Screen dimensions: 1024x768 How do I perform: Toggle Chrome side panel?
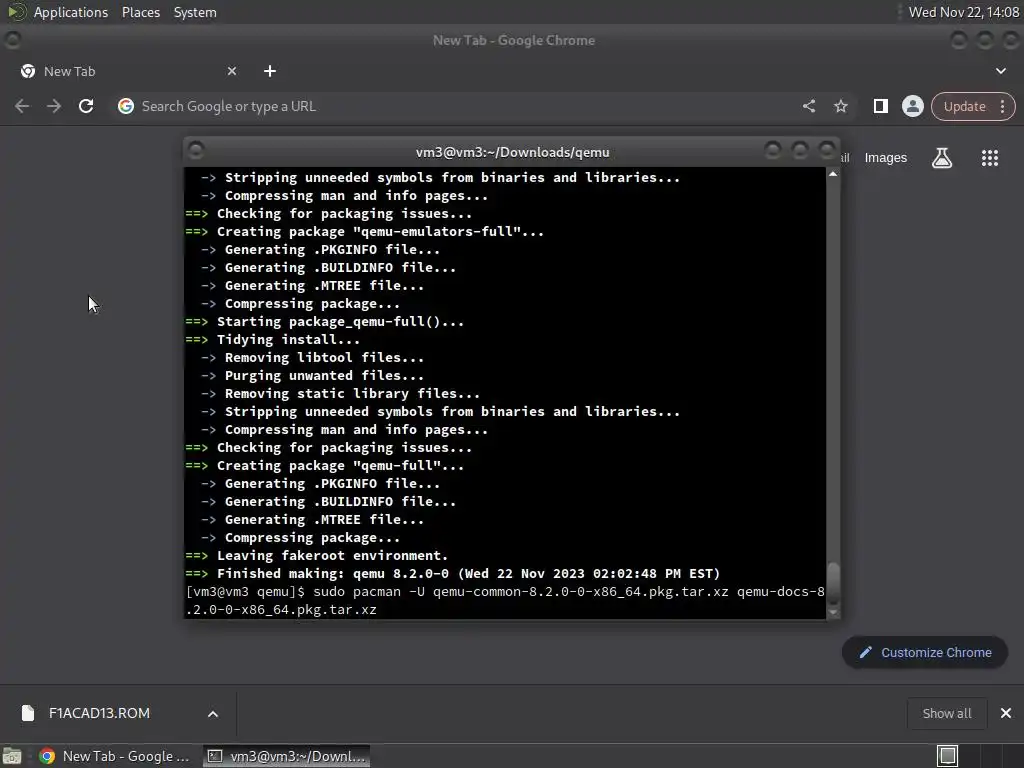point(880,106)
